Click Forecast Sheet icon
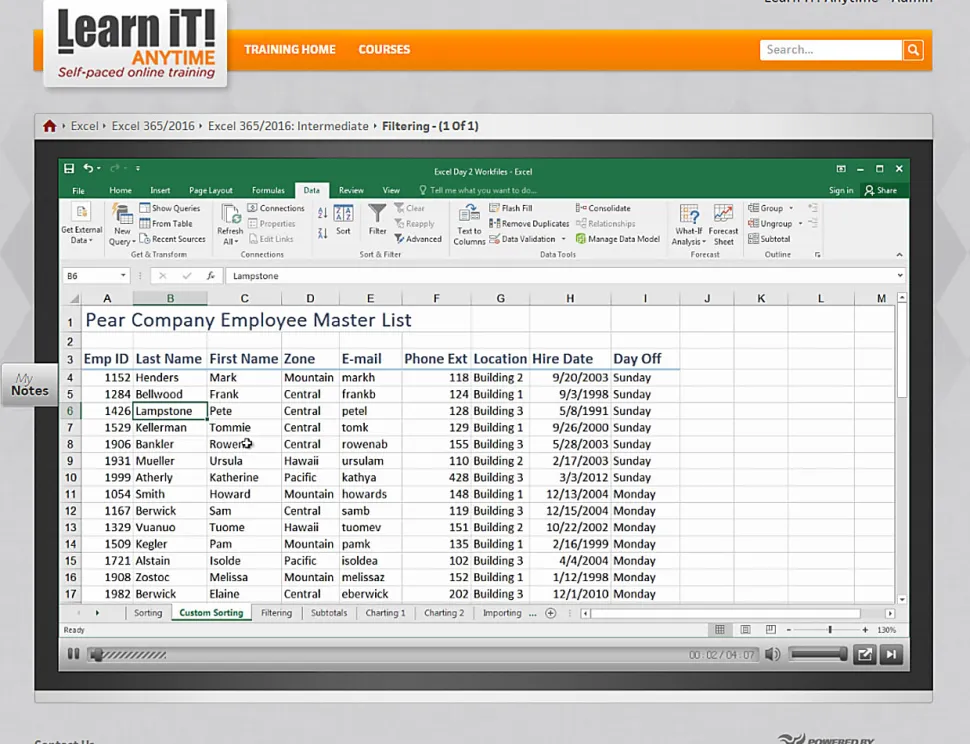970x744 pixels. [x=723, y=214]
